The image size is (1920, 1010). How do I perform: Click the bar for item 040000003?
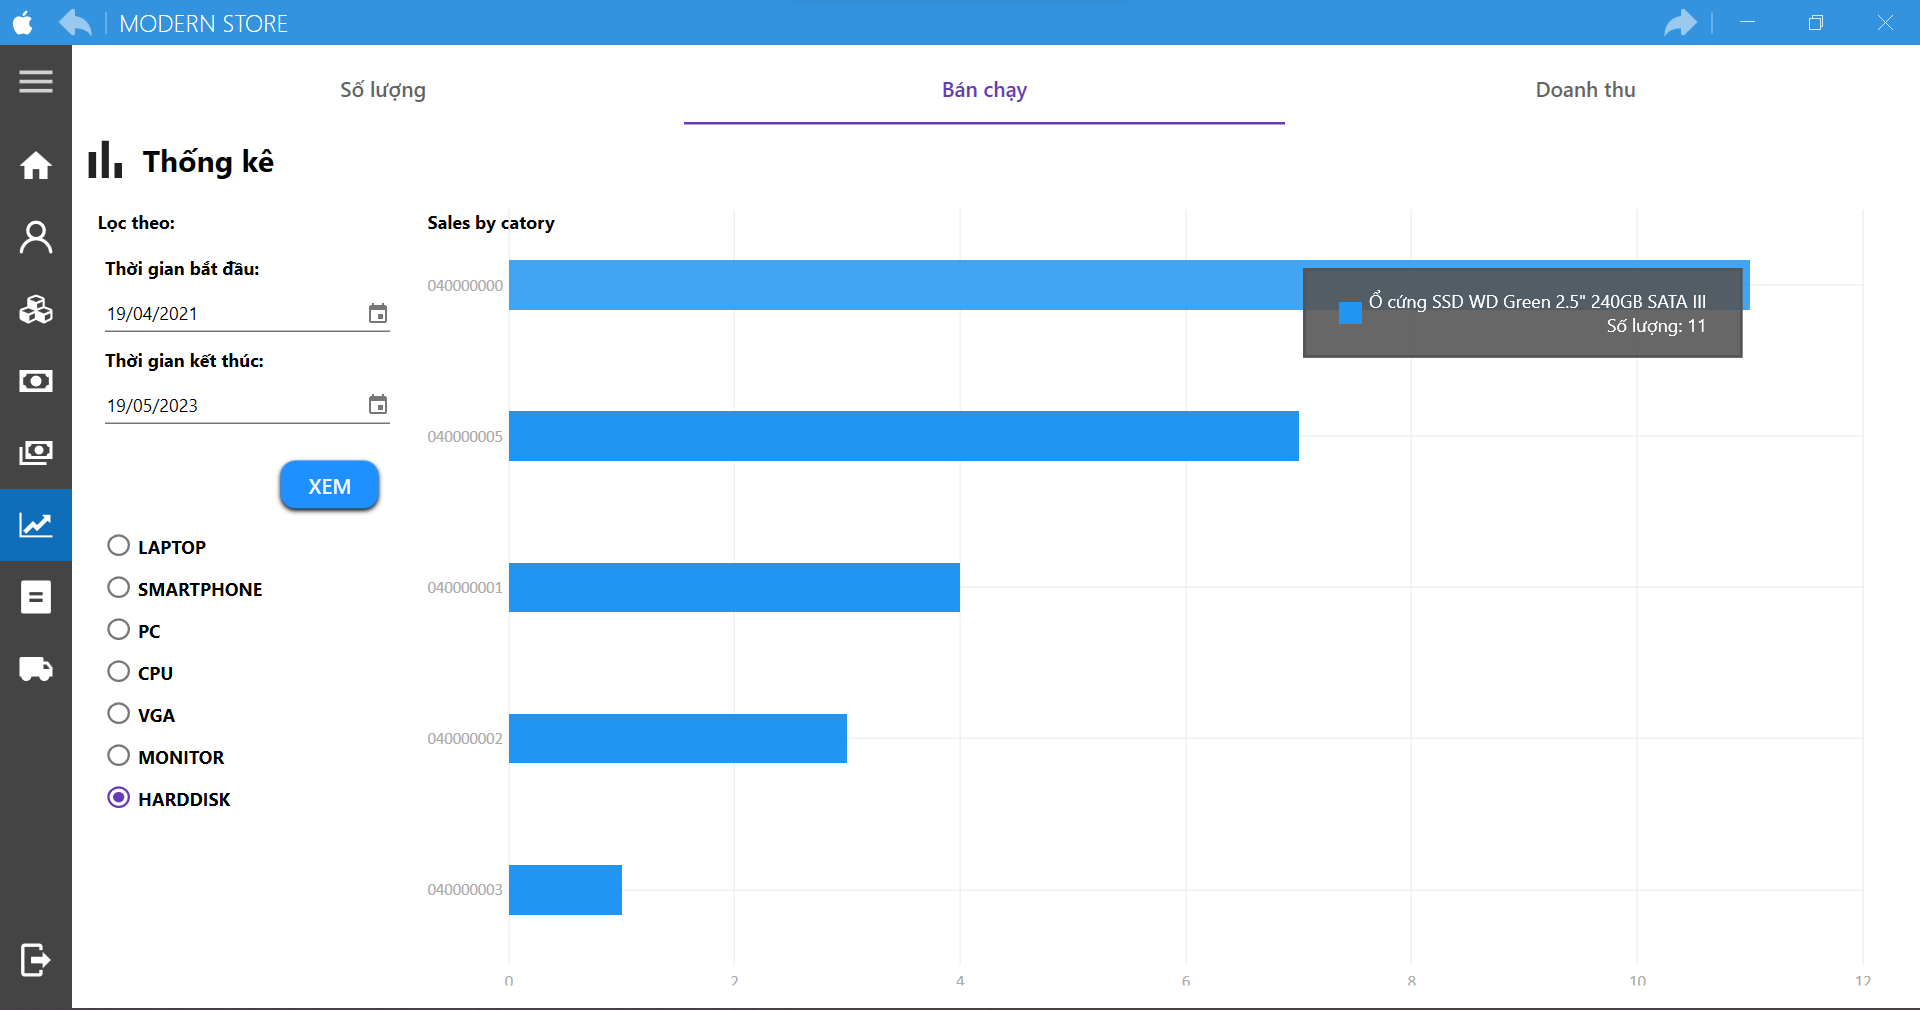pyautogui.click(x=565, y=890)
